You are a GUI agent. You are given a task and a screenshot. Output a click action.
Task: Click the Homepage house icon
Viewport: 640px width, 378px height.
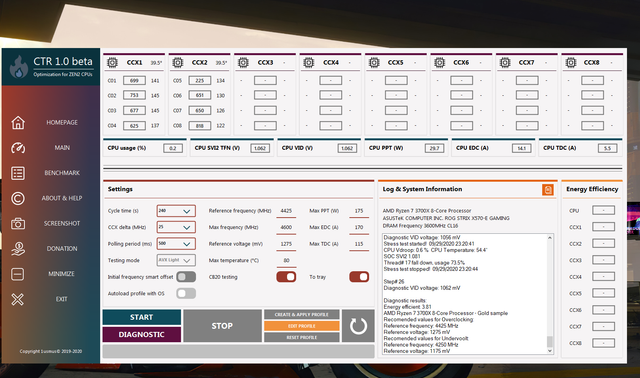coord(18,122)
